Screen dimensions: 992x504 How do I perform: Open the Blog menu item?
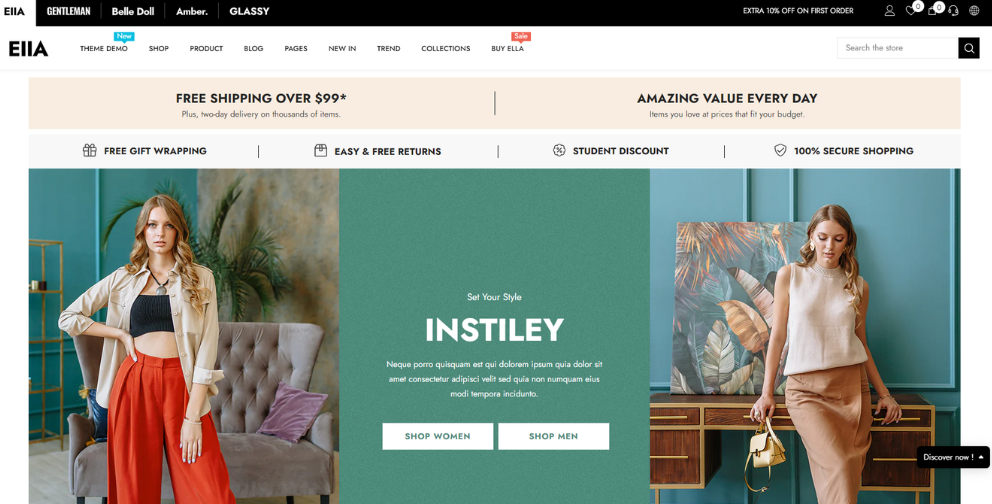pyautogui.click(x=253, y=49)
